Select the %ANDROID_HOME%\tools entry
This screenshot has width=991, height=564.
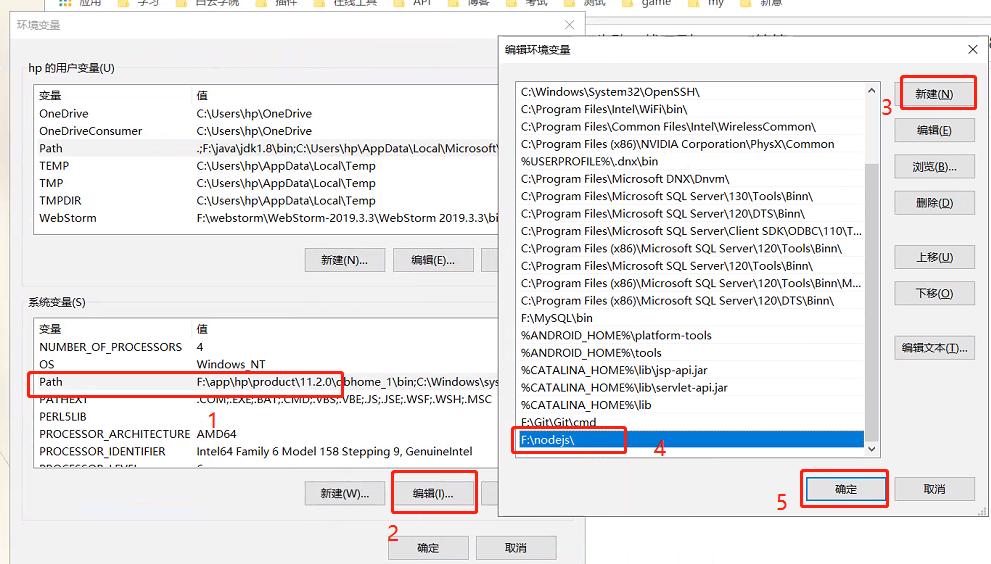click(x=690, y=353)
